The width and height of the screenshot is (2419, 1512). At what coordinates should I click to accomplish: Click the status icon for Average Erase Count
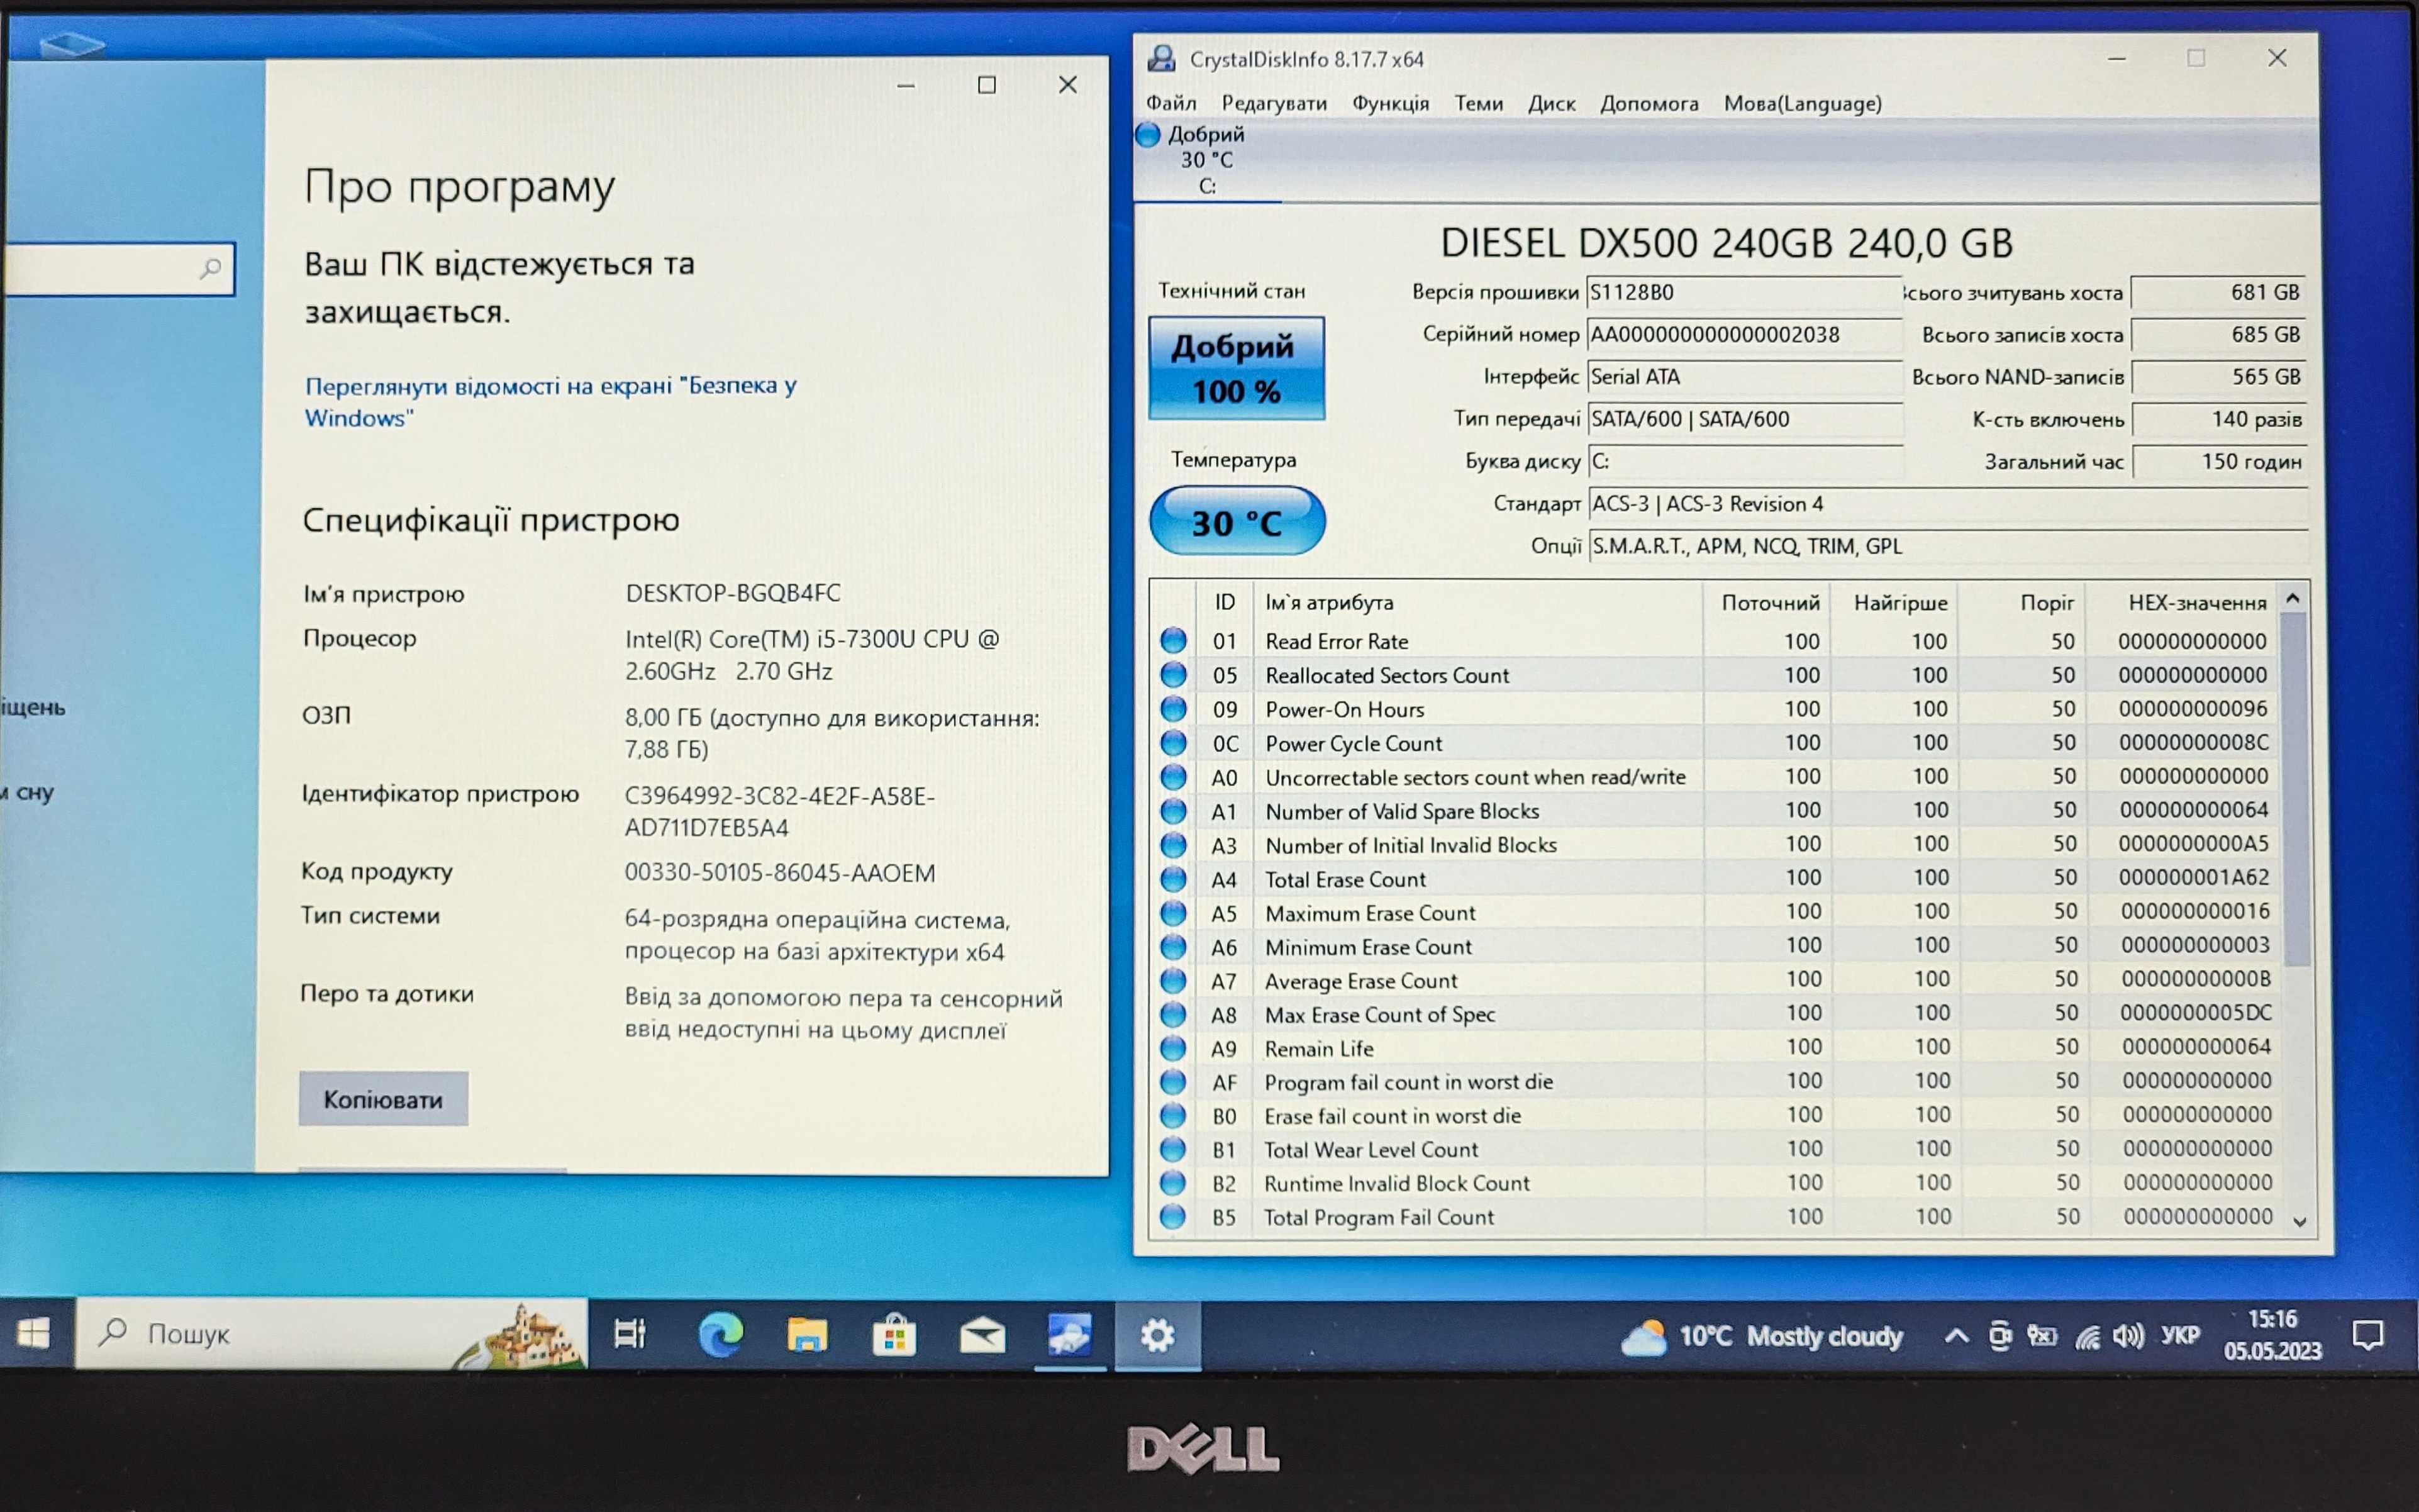coord(1172,980)
